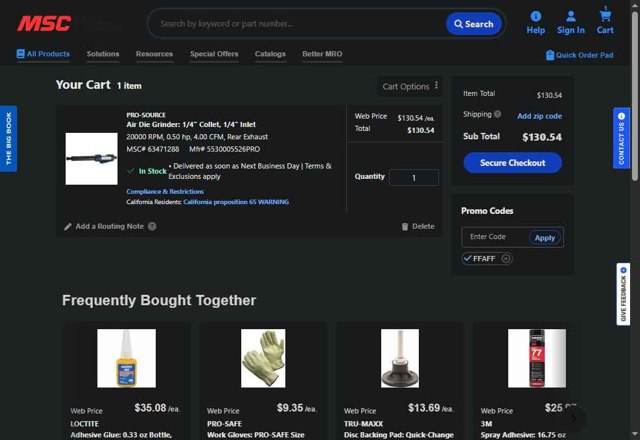The height and width of the screenshot is (440, 640).
Task: Open the Special Offers menu
Action: pyautogui.click(x=214, y=54)
